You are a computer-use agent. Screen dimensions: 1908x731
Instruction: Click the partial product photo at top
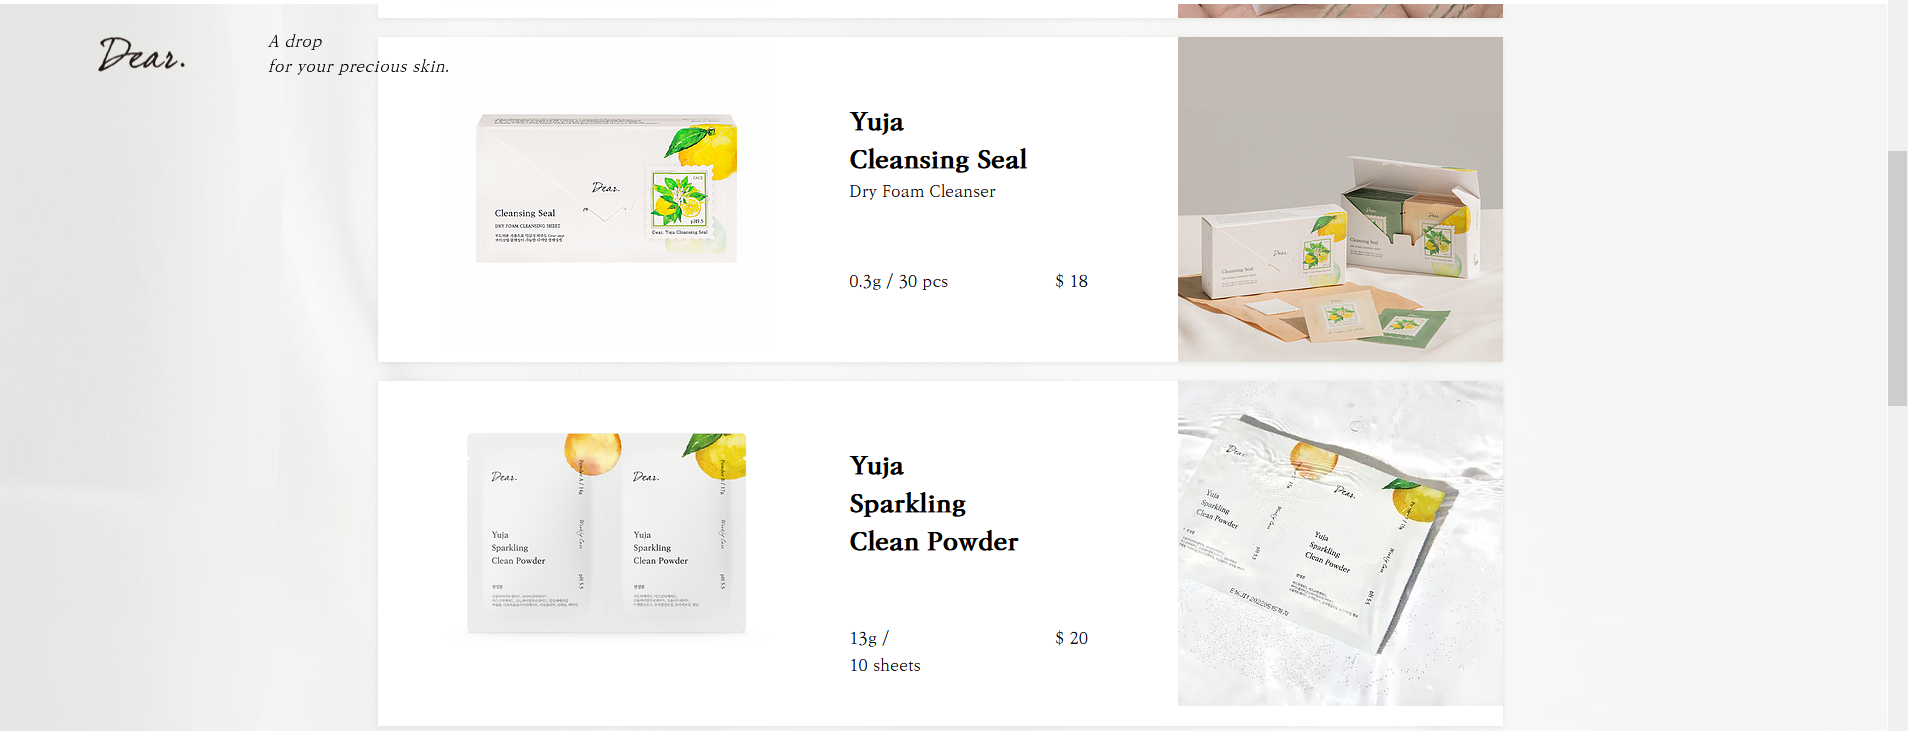pyautogui.click(x=1340, y=10)
